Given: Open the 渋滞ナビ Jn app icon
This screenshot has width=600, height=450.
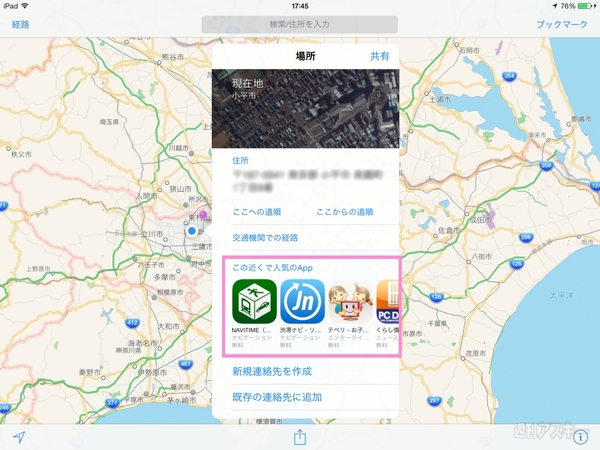Looking at the screenshot, I should pyautogui.click(x=302, y=302).
